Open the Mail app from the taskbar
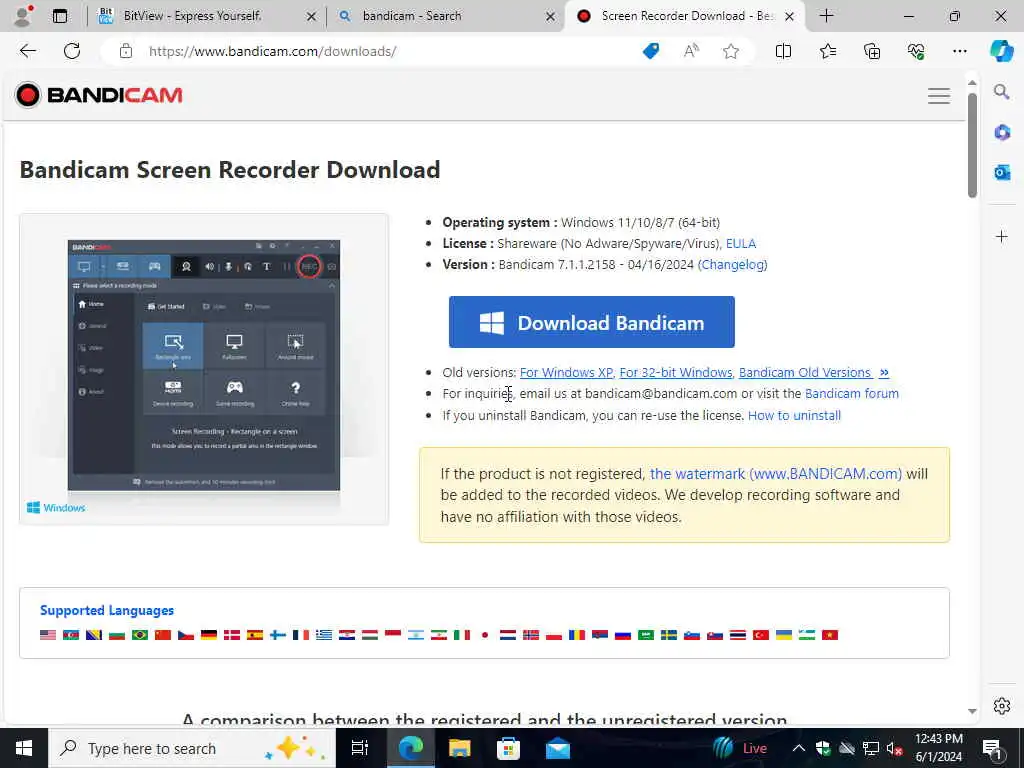1024x768 pixels. pyautogui.click(x=558, y=748)
